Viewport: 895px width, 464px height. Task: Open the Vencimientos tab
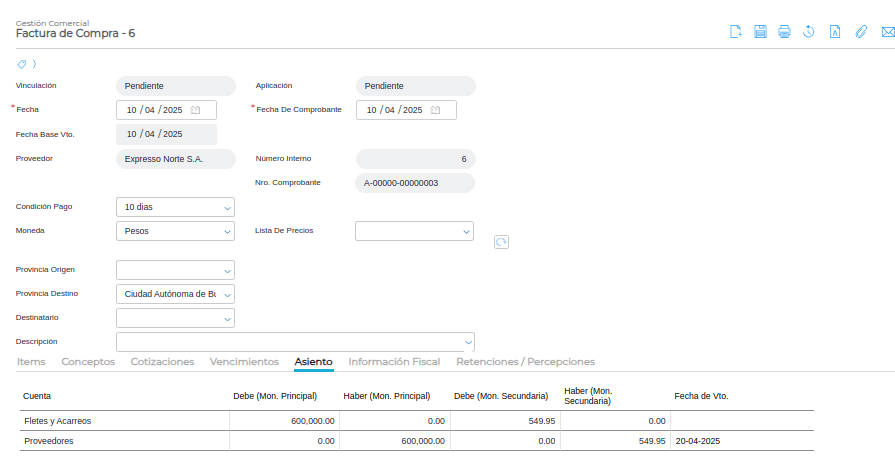[244, 362]
